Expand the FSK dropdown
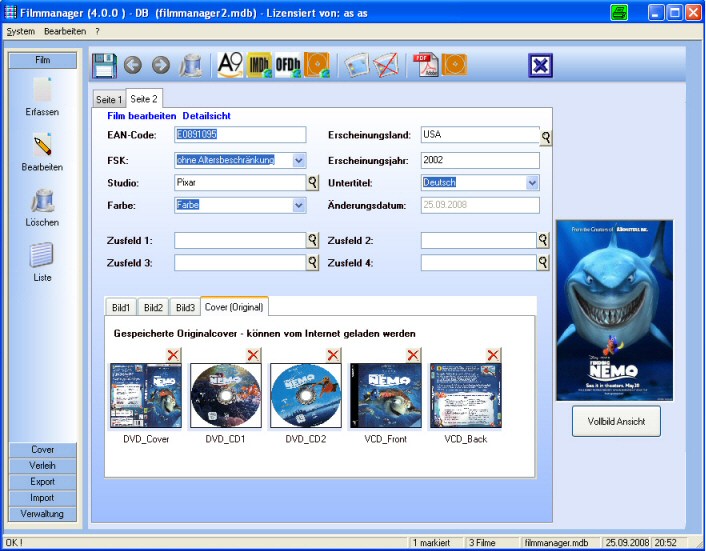 [299, 160]
